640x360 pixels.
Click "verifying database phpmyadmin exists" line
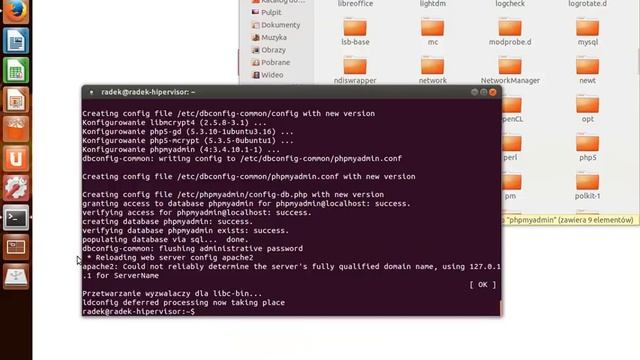[185, 231]
